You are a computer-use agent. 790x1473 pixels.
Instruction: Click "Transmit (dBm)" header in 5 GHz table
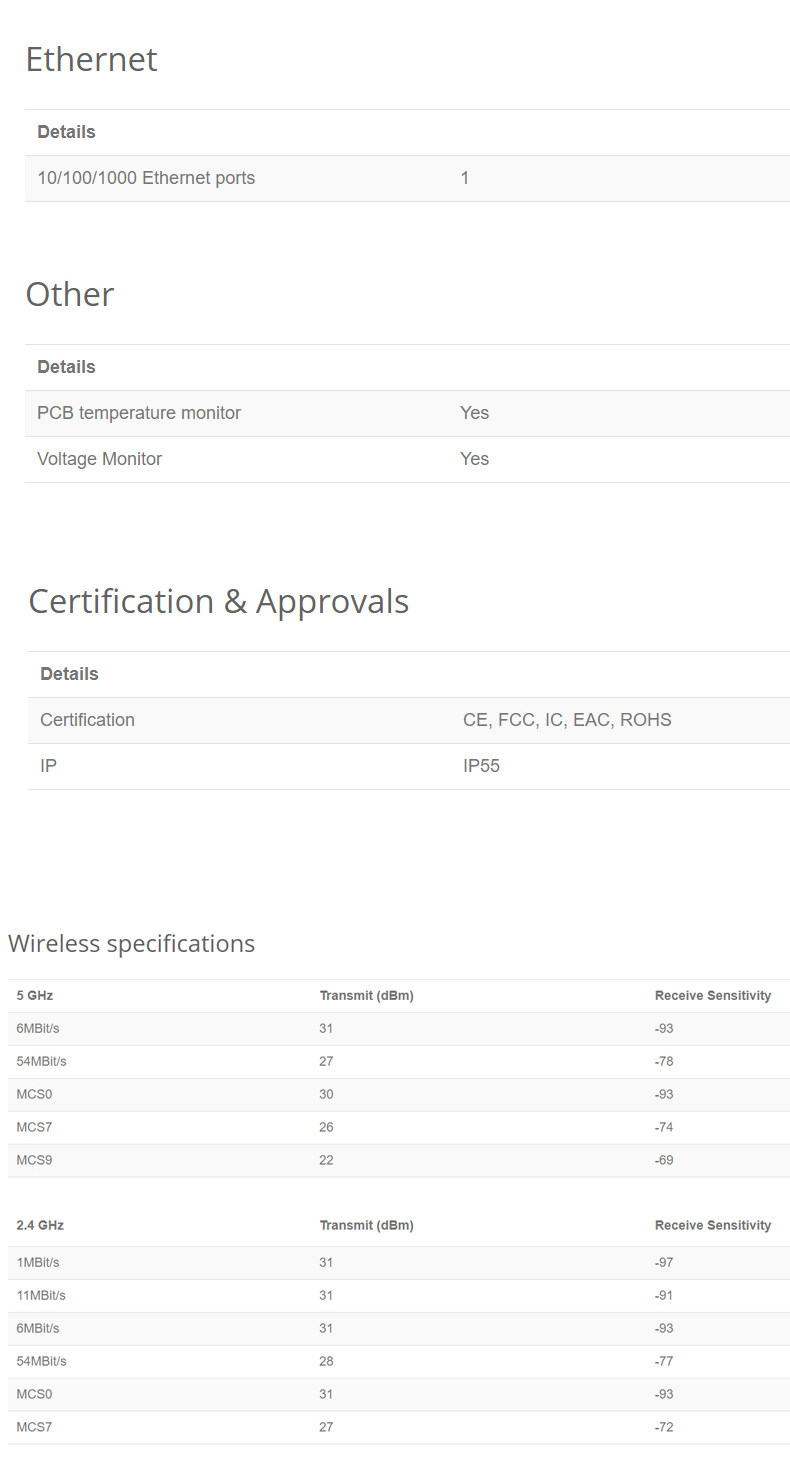pyautogui.click(x=366, y=996)
